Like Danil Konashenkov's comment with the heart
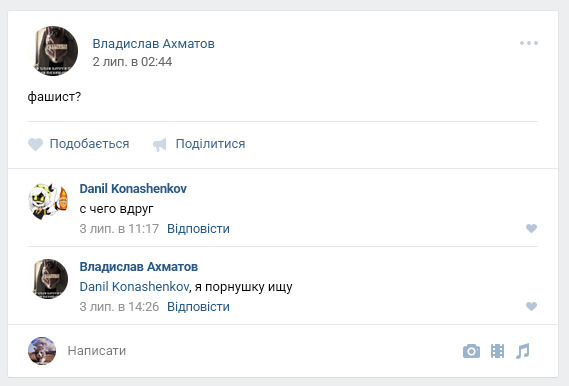The height and width of the screenshot is (386, 569). (x=531, y=228)
